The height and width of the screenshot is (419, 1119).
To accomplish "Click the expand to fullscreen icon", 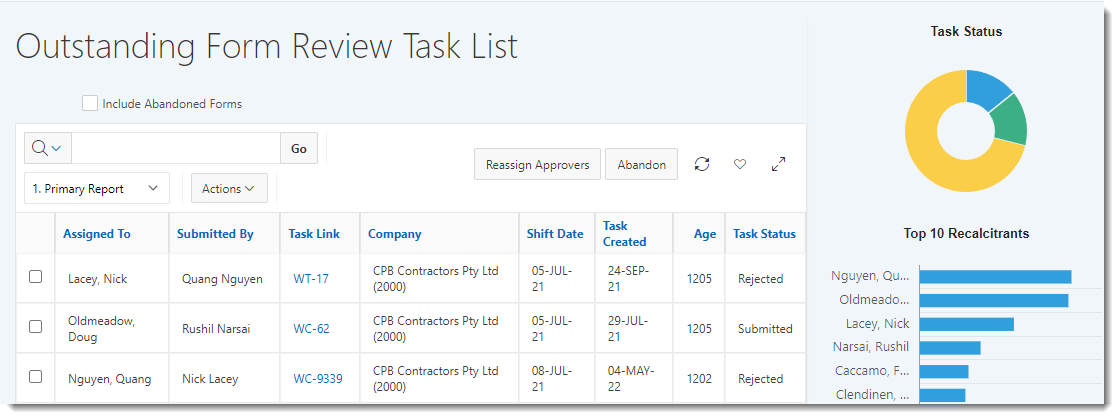I will [778, 164].
